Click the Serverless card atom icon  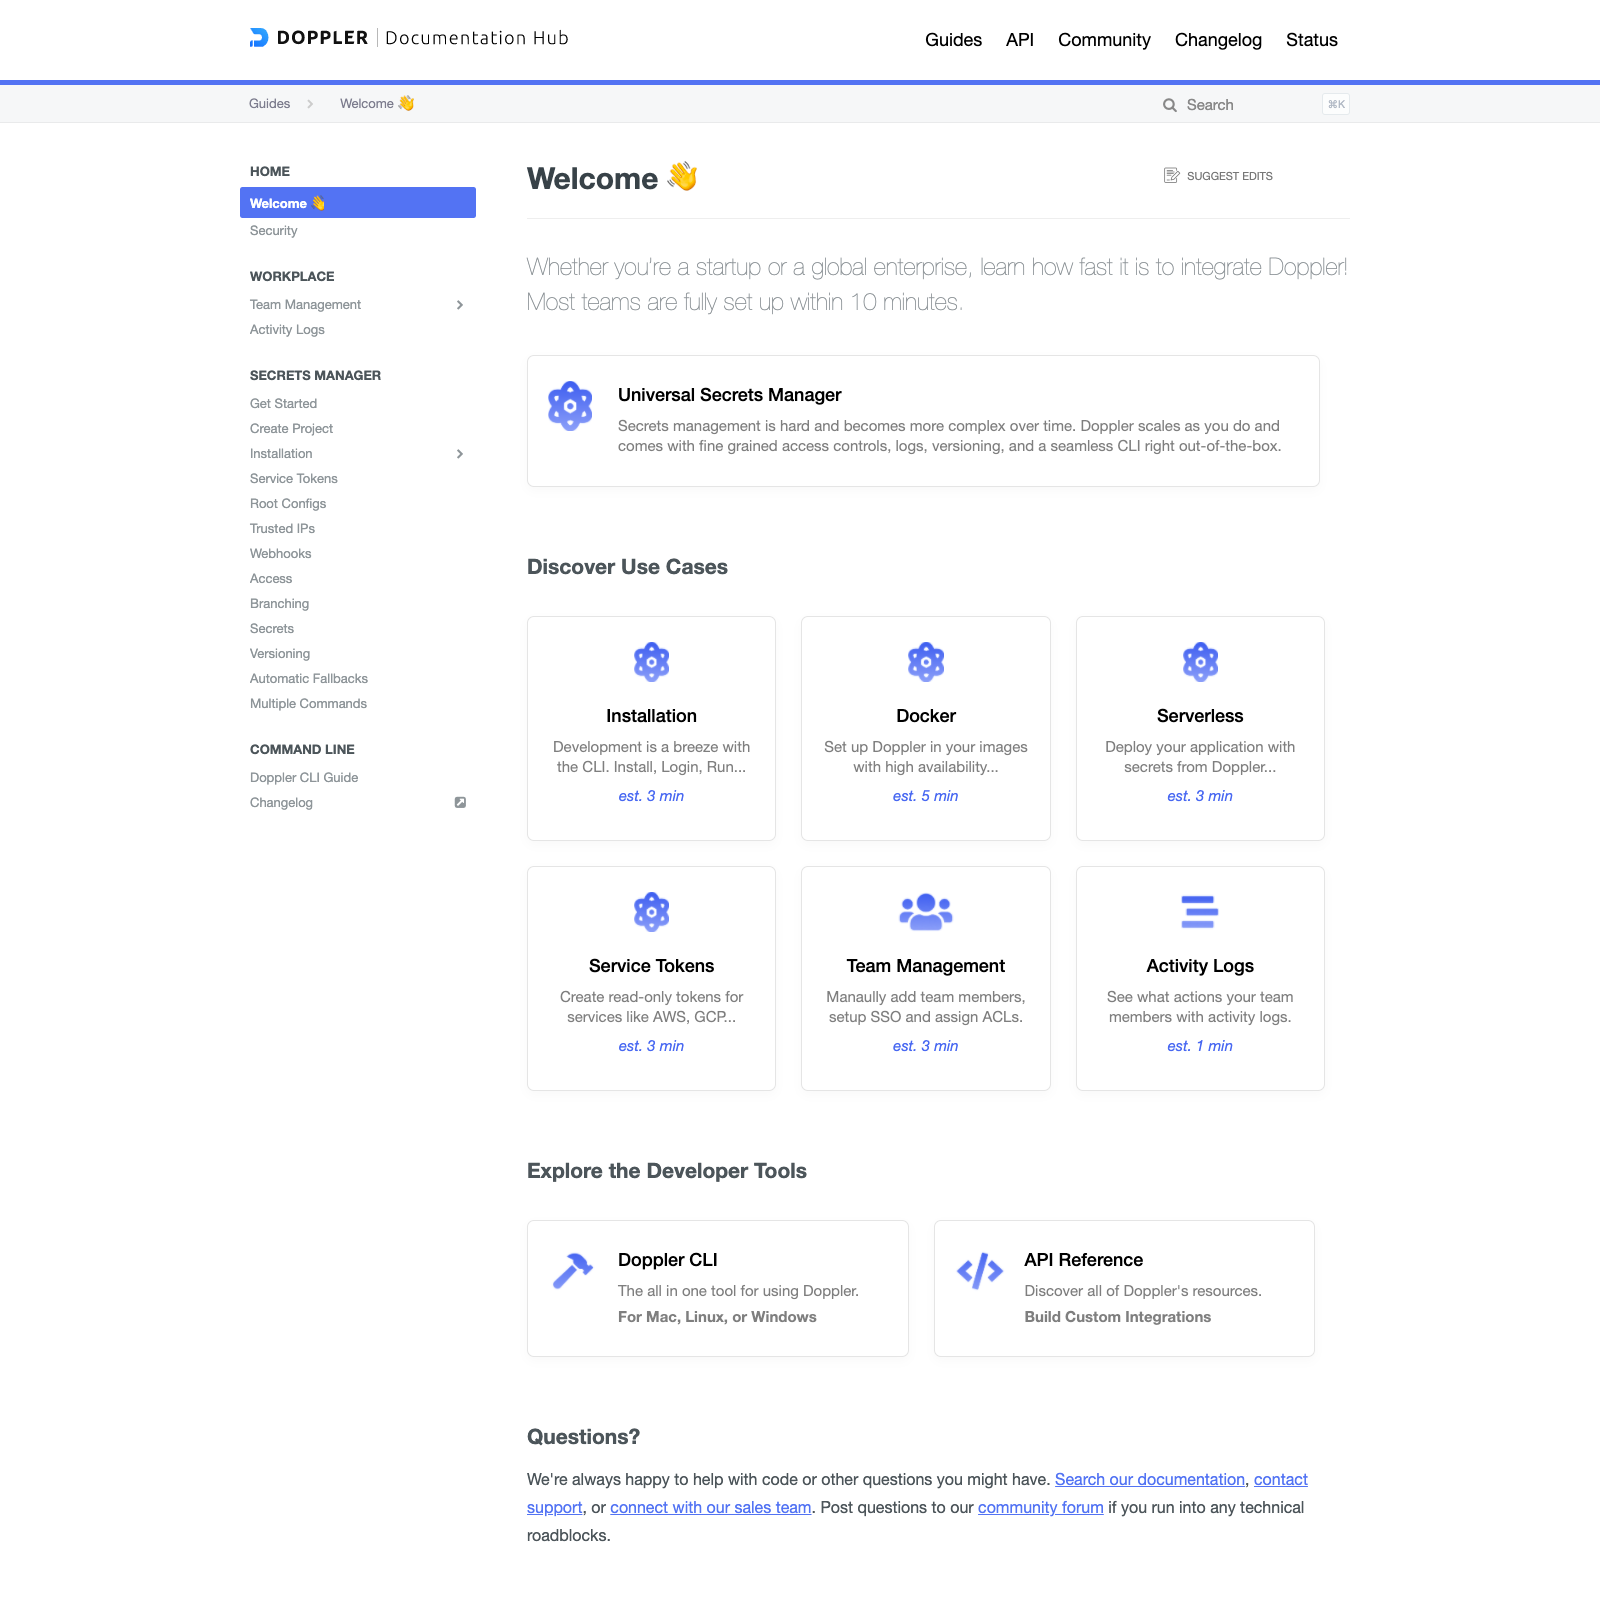[x=1200, y=662]
